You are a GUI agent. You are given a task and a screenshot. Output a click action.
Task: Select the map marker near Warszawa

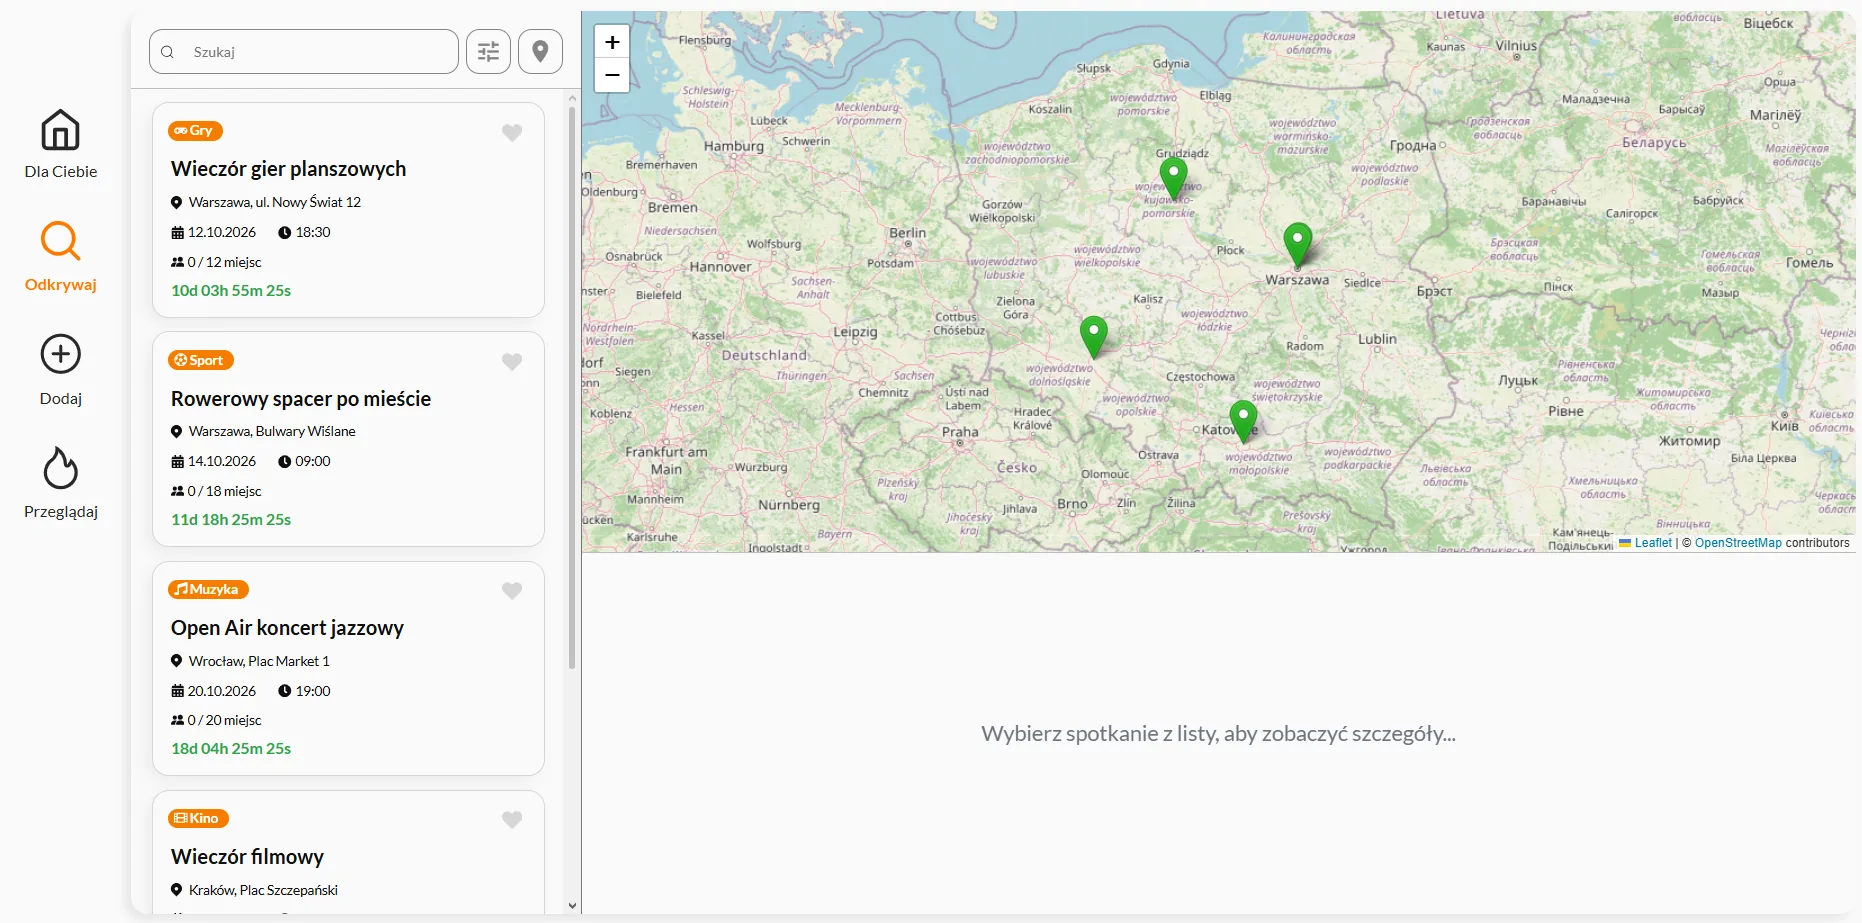pos(1297,245)
